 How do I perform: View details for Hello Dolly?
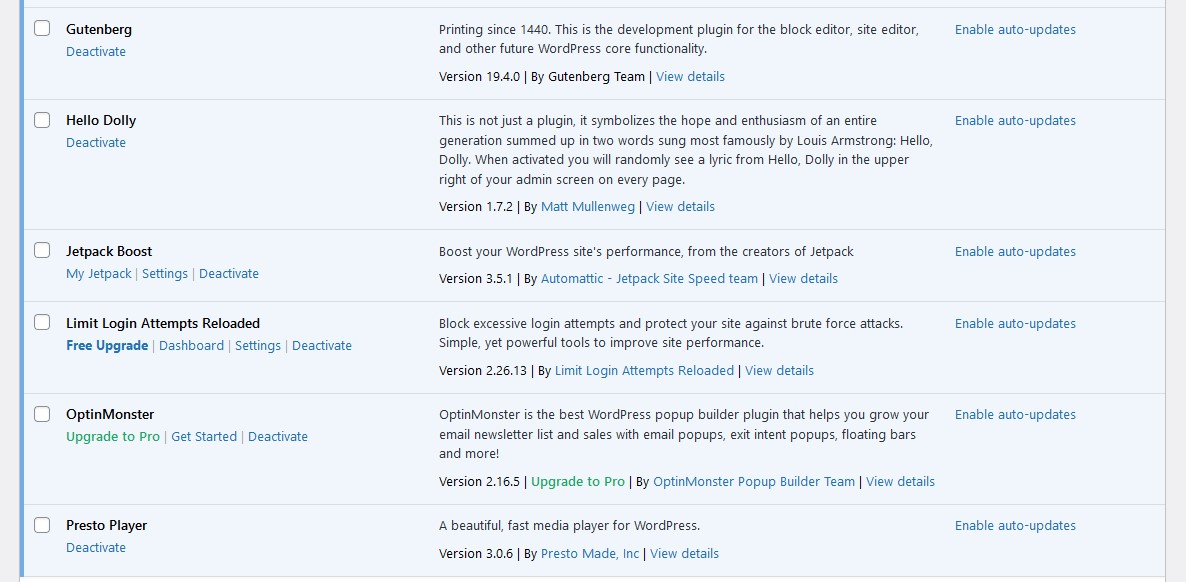(x=680, y=206)
